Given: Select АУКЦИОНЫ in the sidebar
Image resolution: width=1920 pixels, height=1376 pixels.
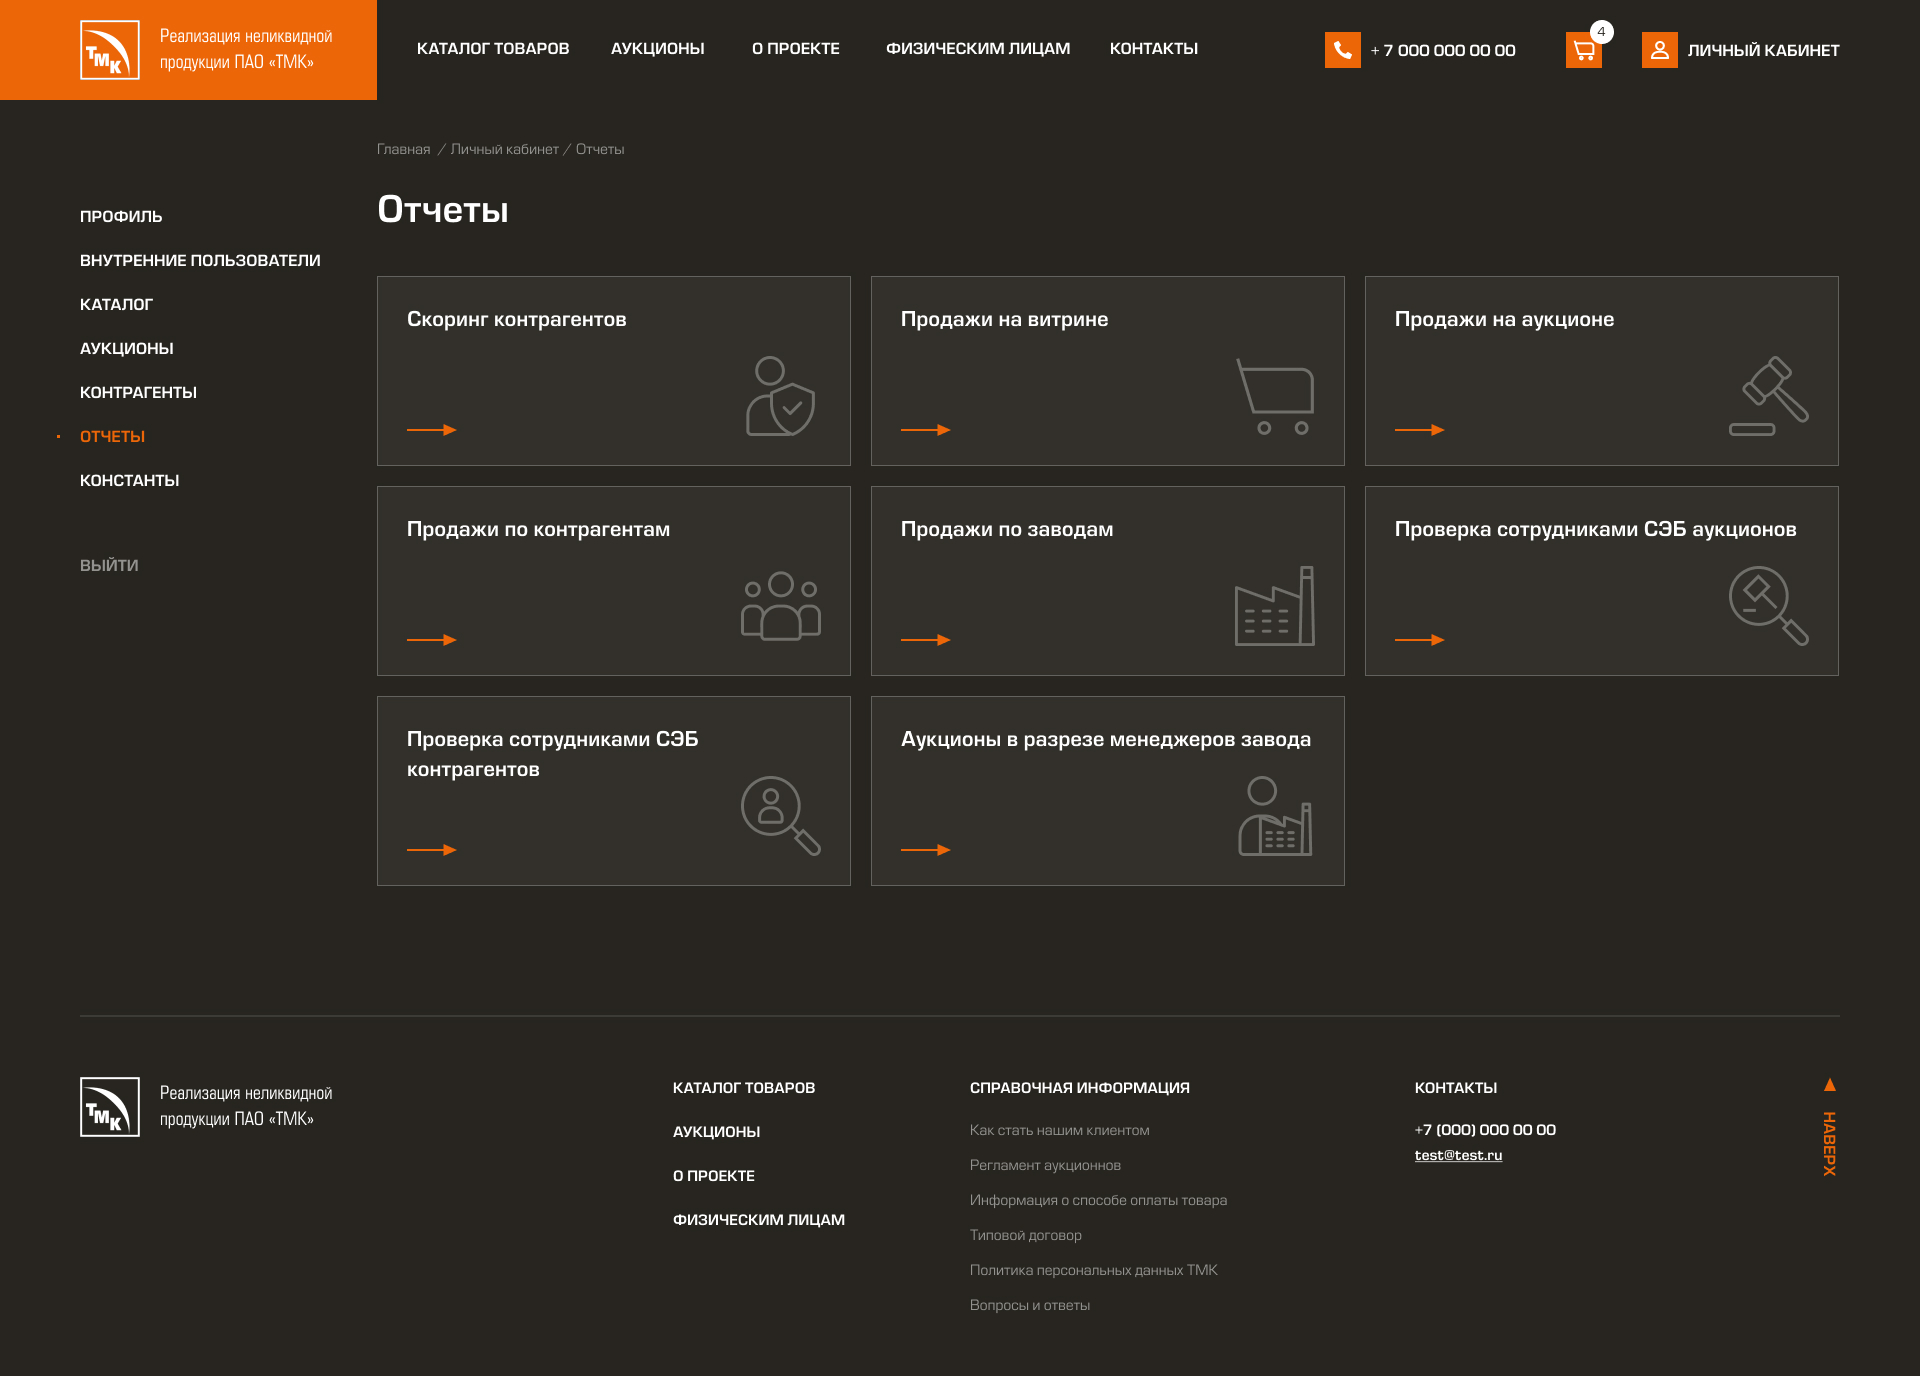Looking at the screenshot, I should click(x=127, y=348).
